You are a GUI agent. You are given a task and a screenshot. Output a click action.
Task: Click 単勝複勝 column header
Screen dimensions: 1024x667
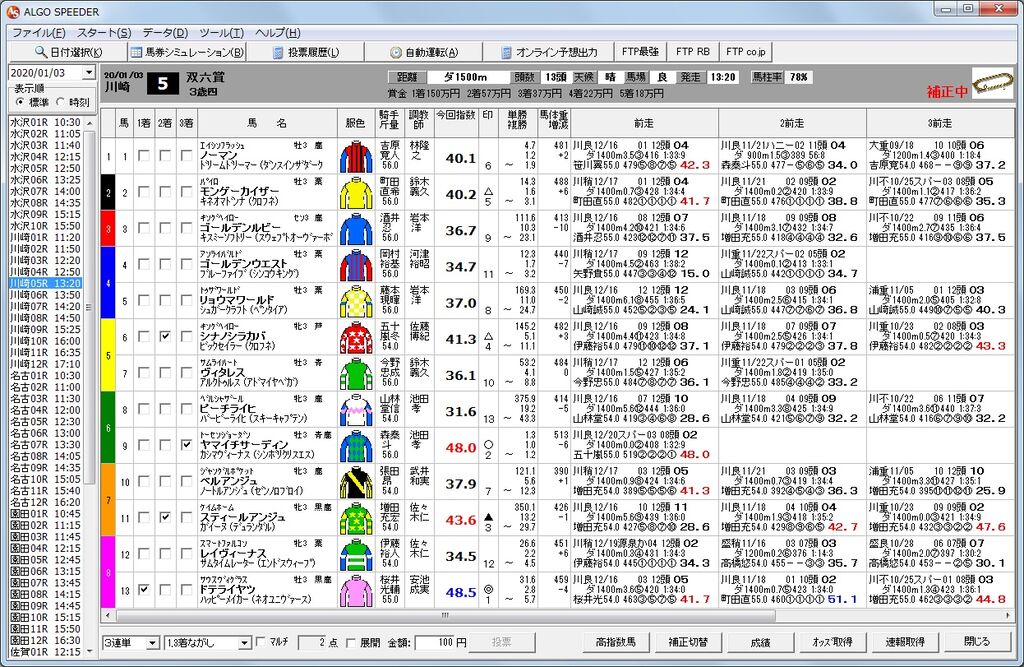tap(517, 123)
